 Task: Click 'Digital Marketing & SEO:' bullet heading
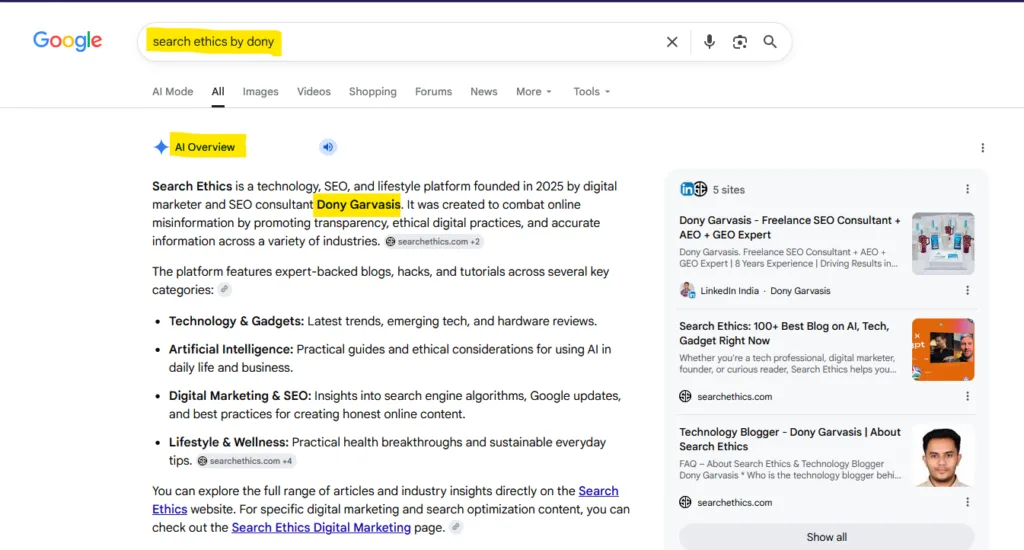tap(240, 396)
